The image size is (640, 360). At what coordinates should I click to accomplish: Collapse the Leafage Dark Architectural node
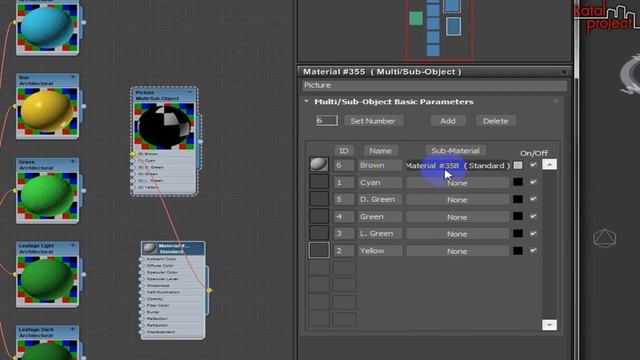[x=73, y=329]
